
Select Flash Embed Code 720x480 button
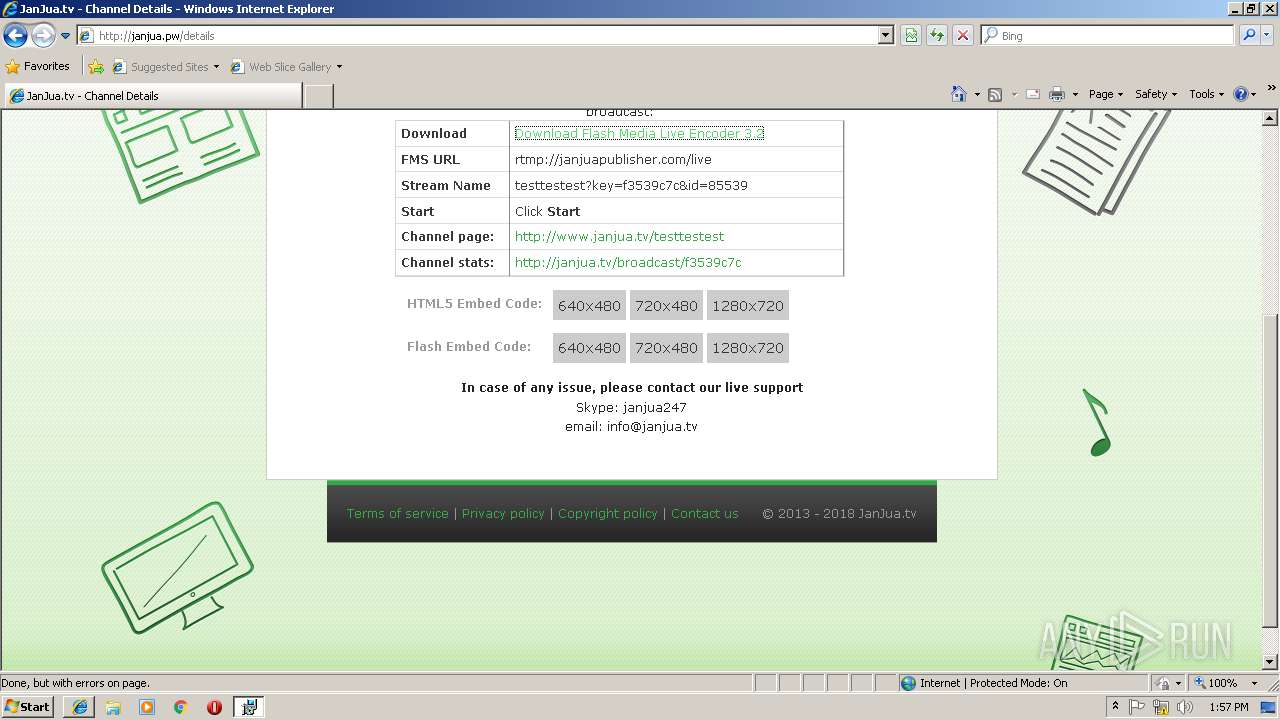pos(666,348)
